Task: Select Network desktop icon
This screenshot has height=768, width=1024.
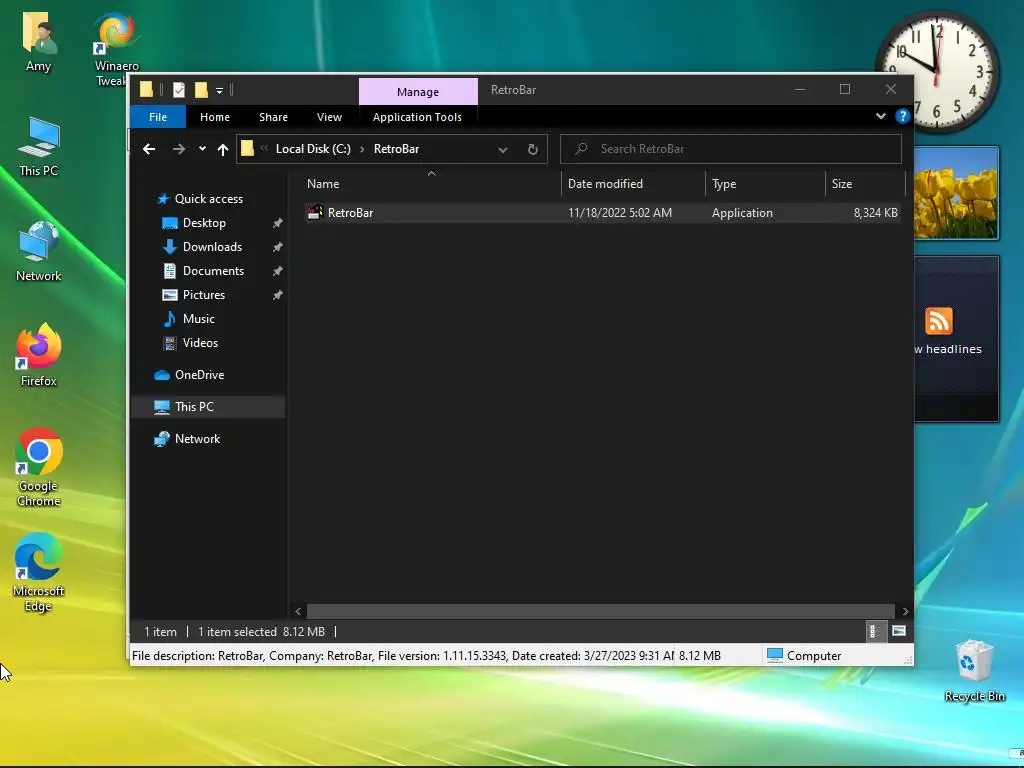Action: [x=39, y=252]
